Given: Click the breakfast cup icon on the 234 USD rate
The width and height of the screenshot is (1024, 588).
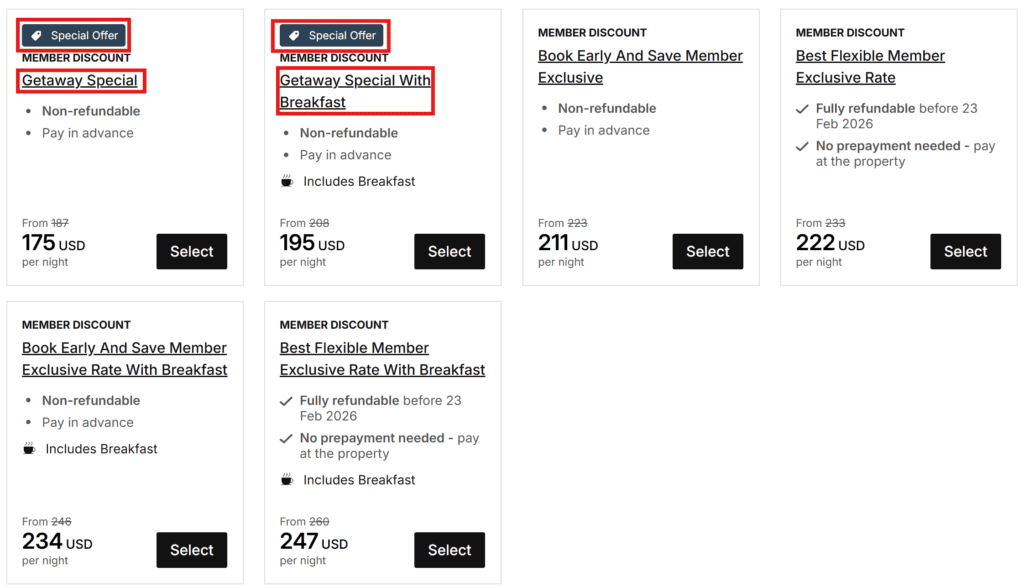Looking at the screenshot, I should (x=29, y=449).
